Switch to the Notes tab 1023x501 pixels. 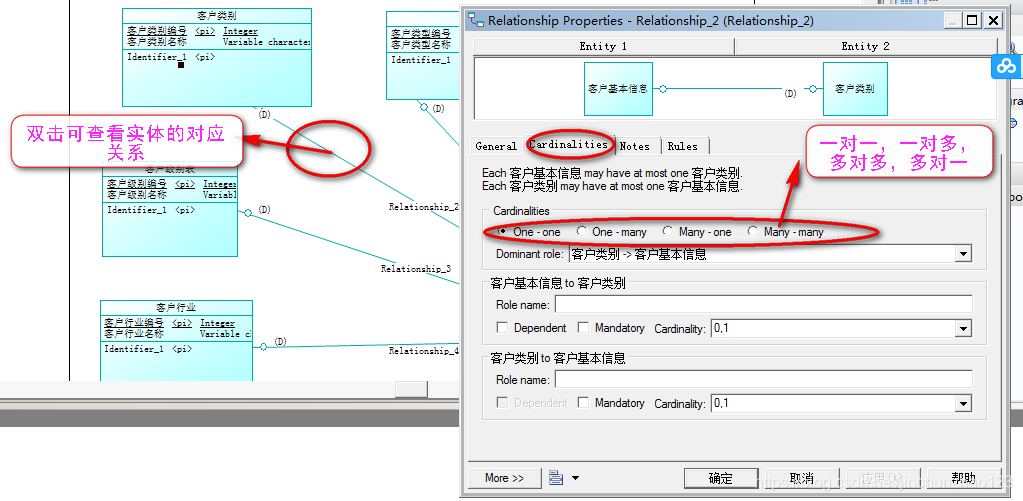(635, 146)
